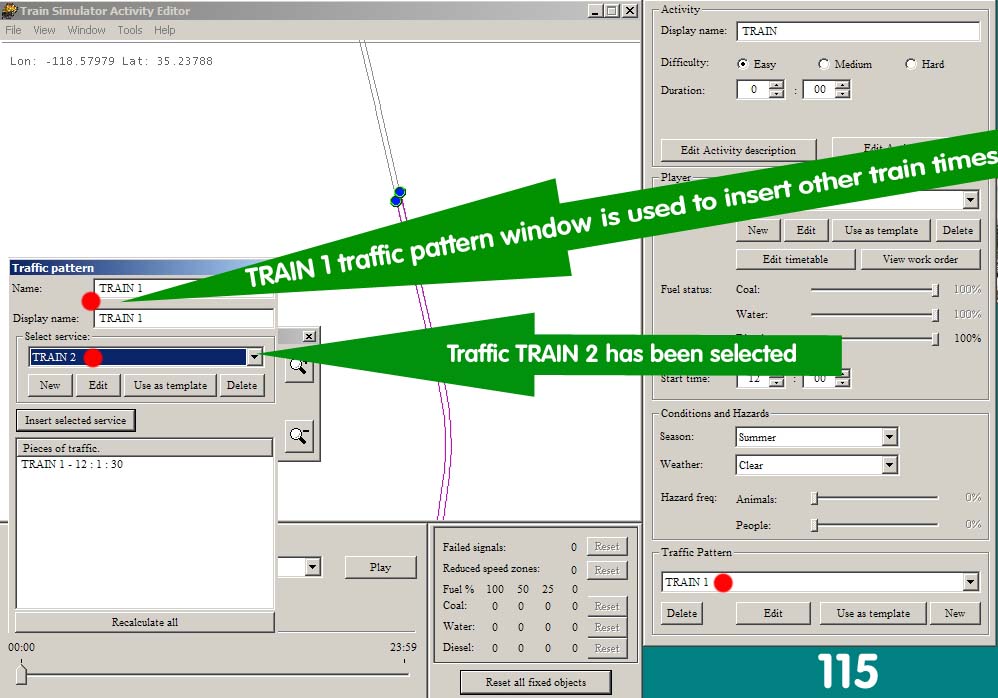
Task: Open the Season dropdown
Action: coord(889,436)
